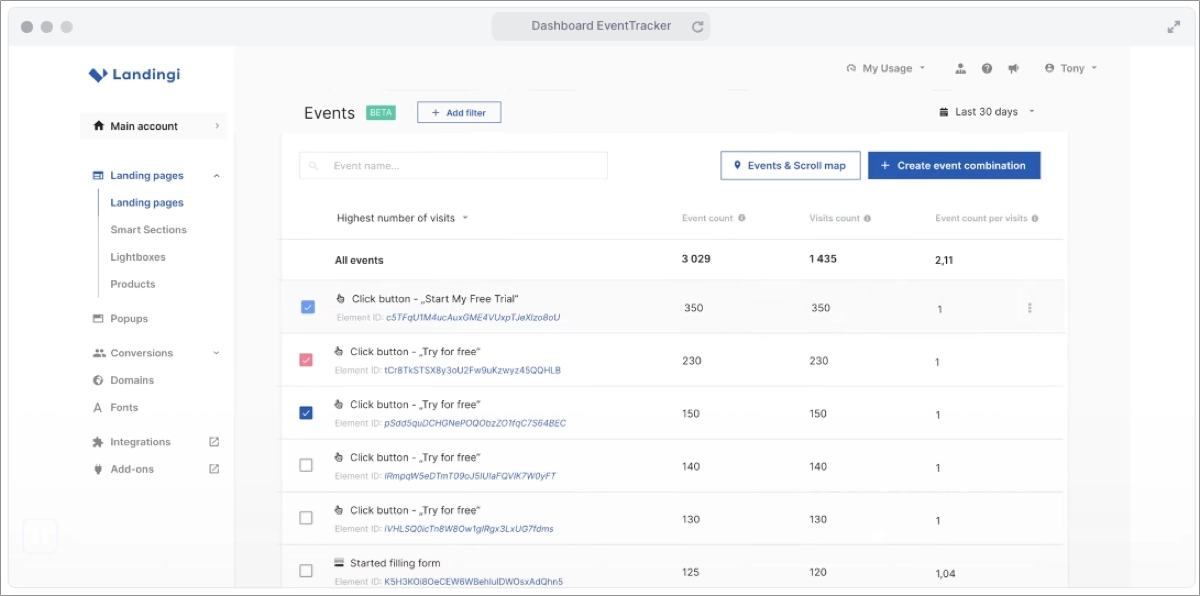The image size is (1200, 596).
Task: Collapse the Landing pages section in sidebar
Action: (x=217, y=175)
